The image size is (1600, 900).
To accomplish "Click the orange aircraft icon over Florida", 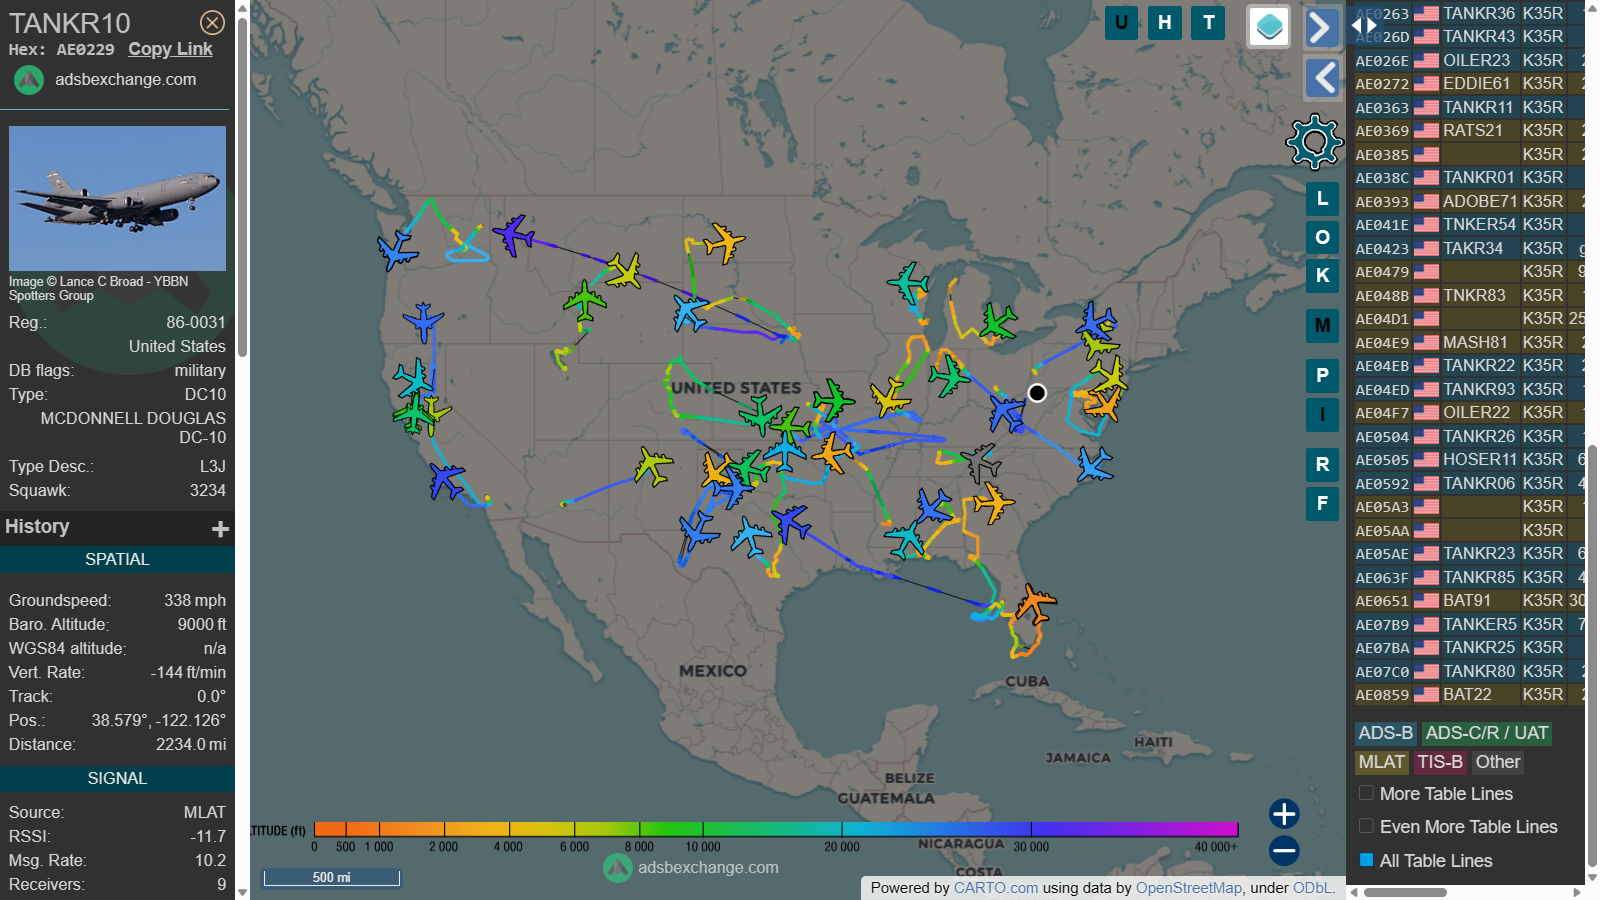I will 1036,604.
